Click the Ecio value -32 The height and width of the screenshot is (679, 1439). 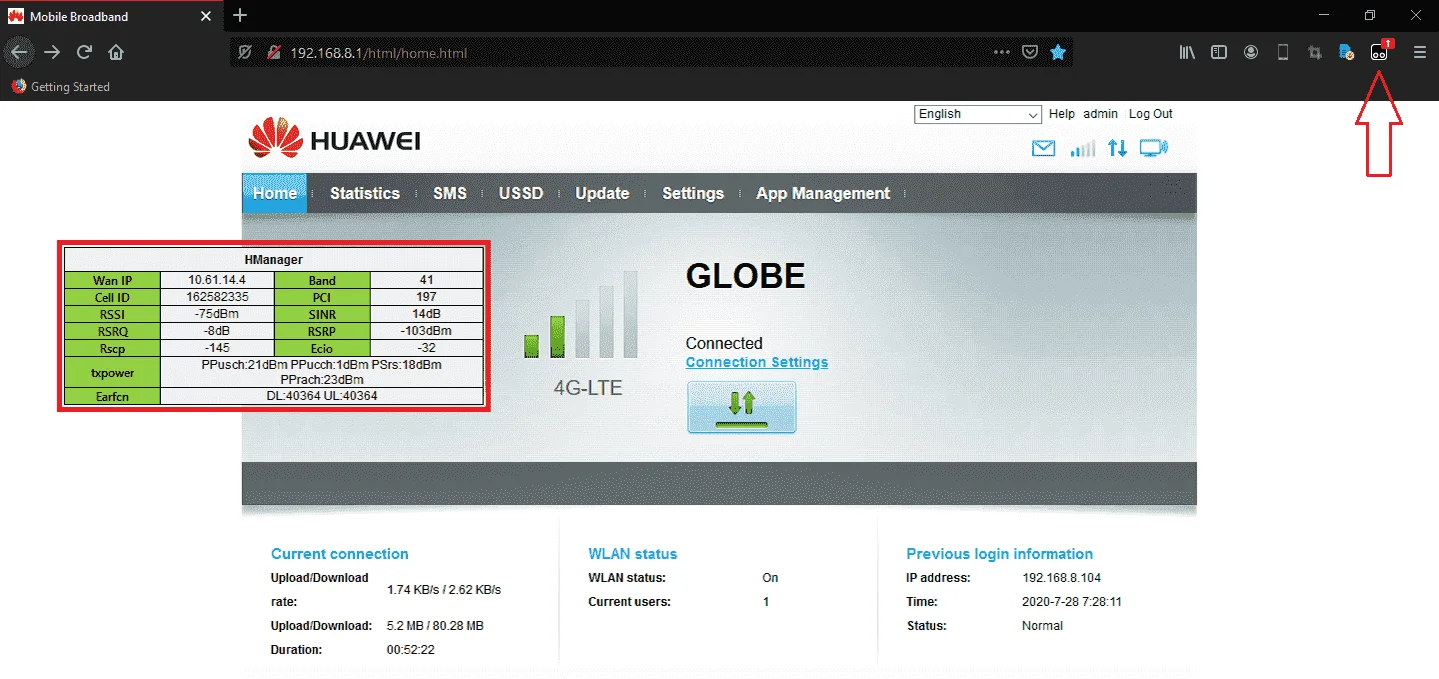point(427,348)
